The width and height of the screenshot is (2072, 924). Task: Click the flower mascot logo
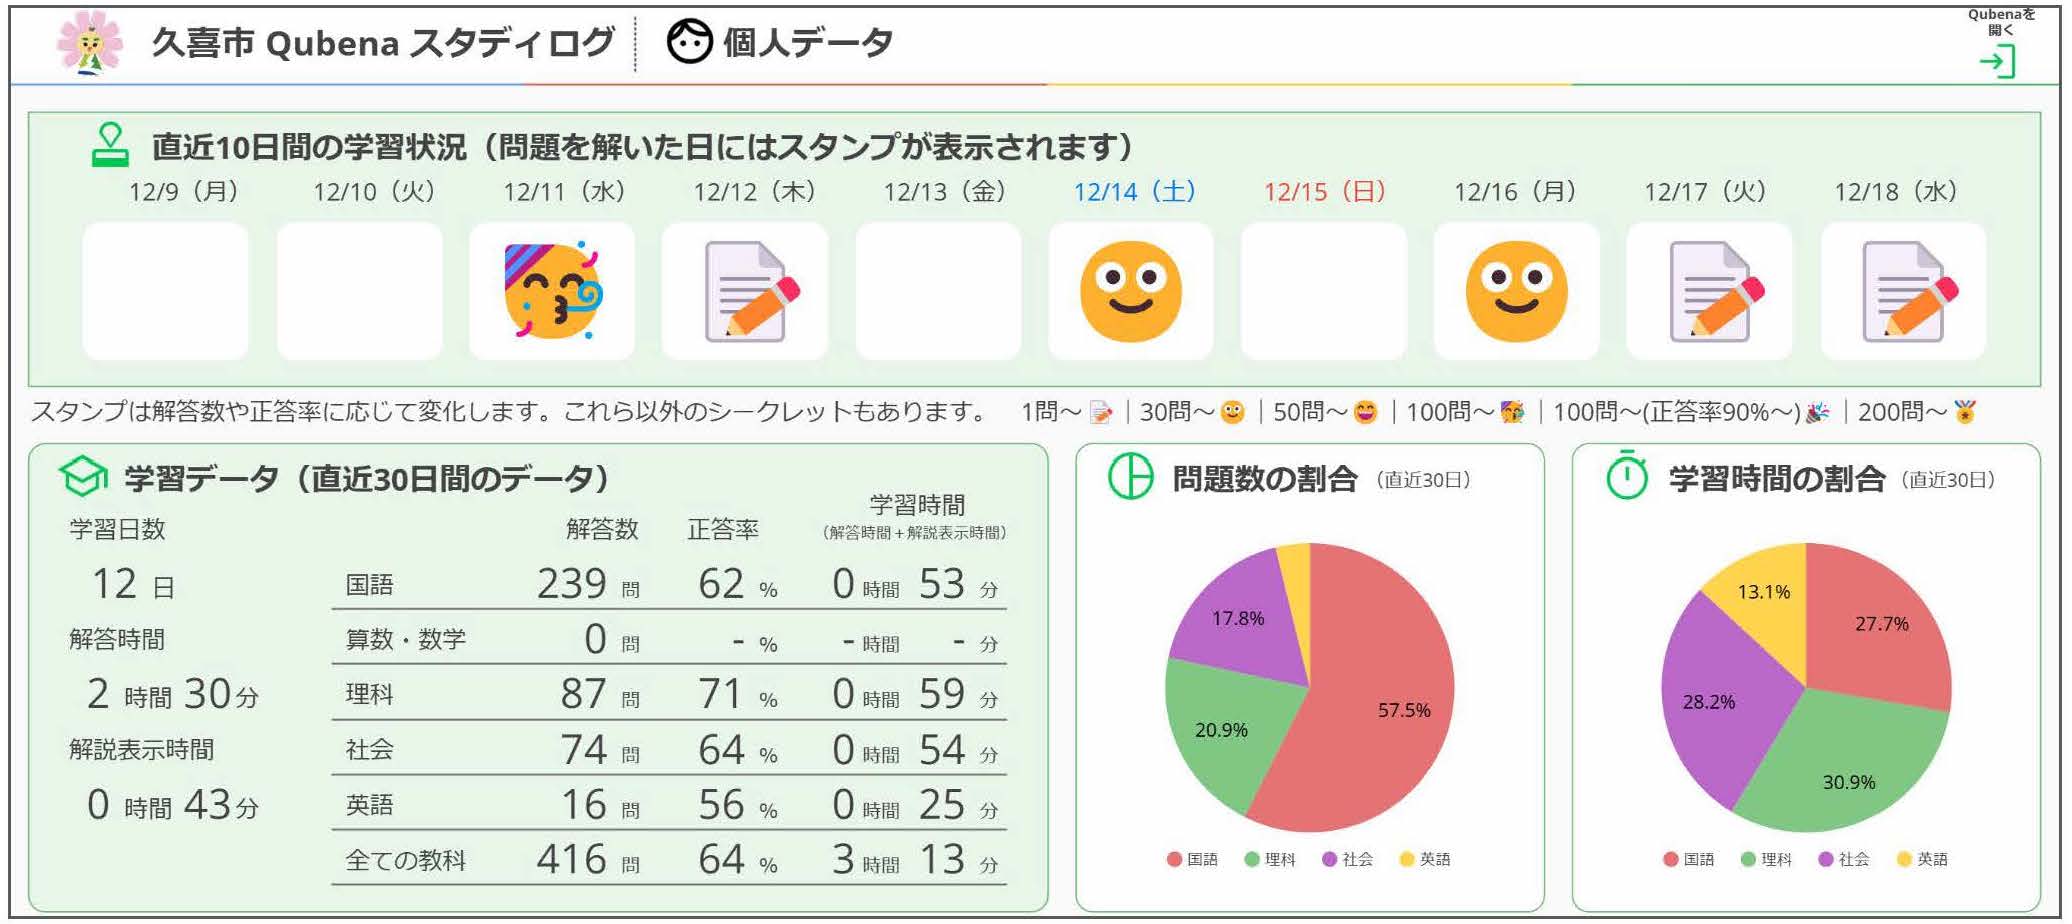89,42
